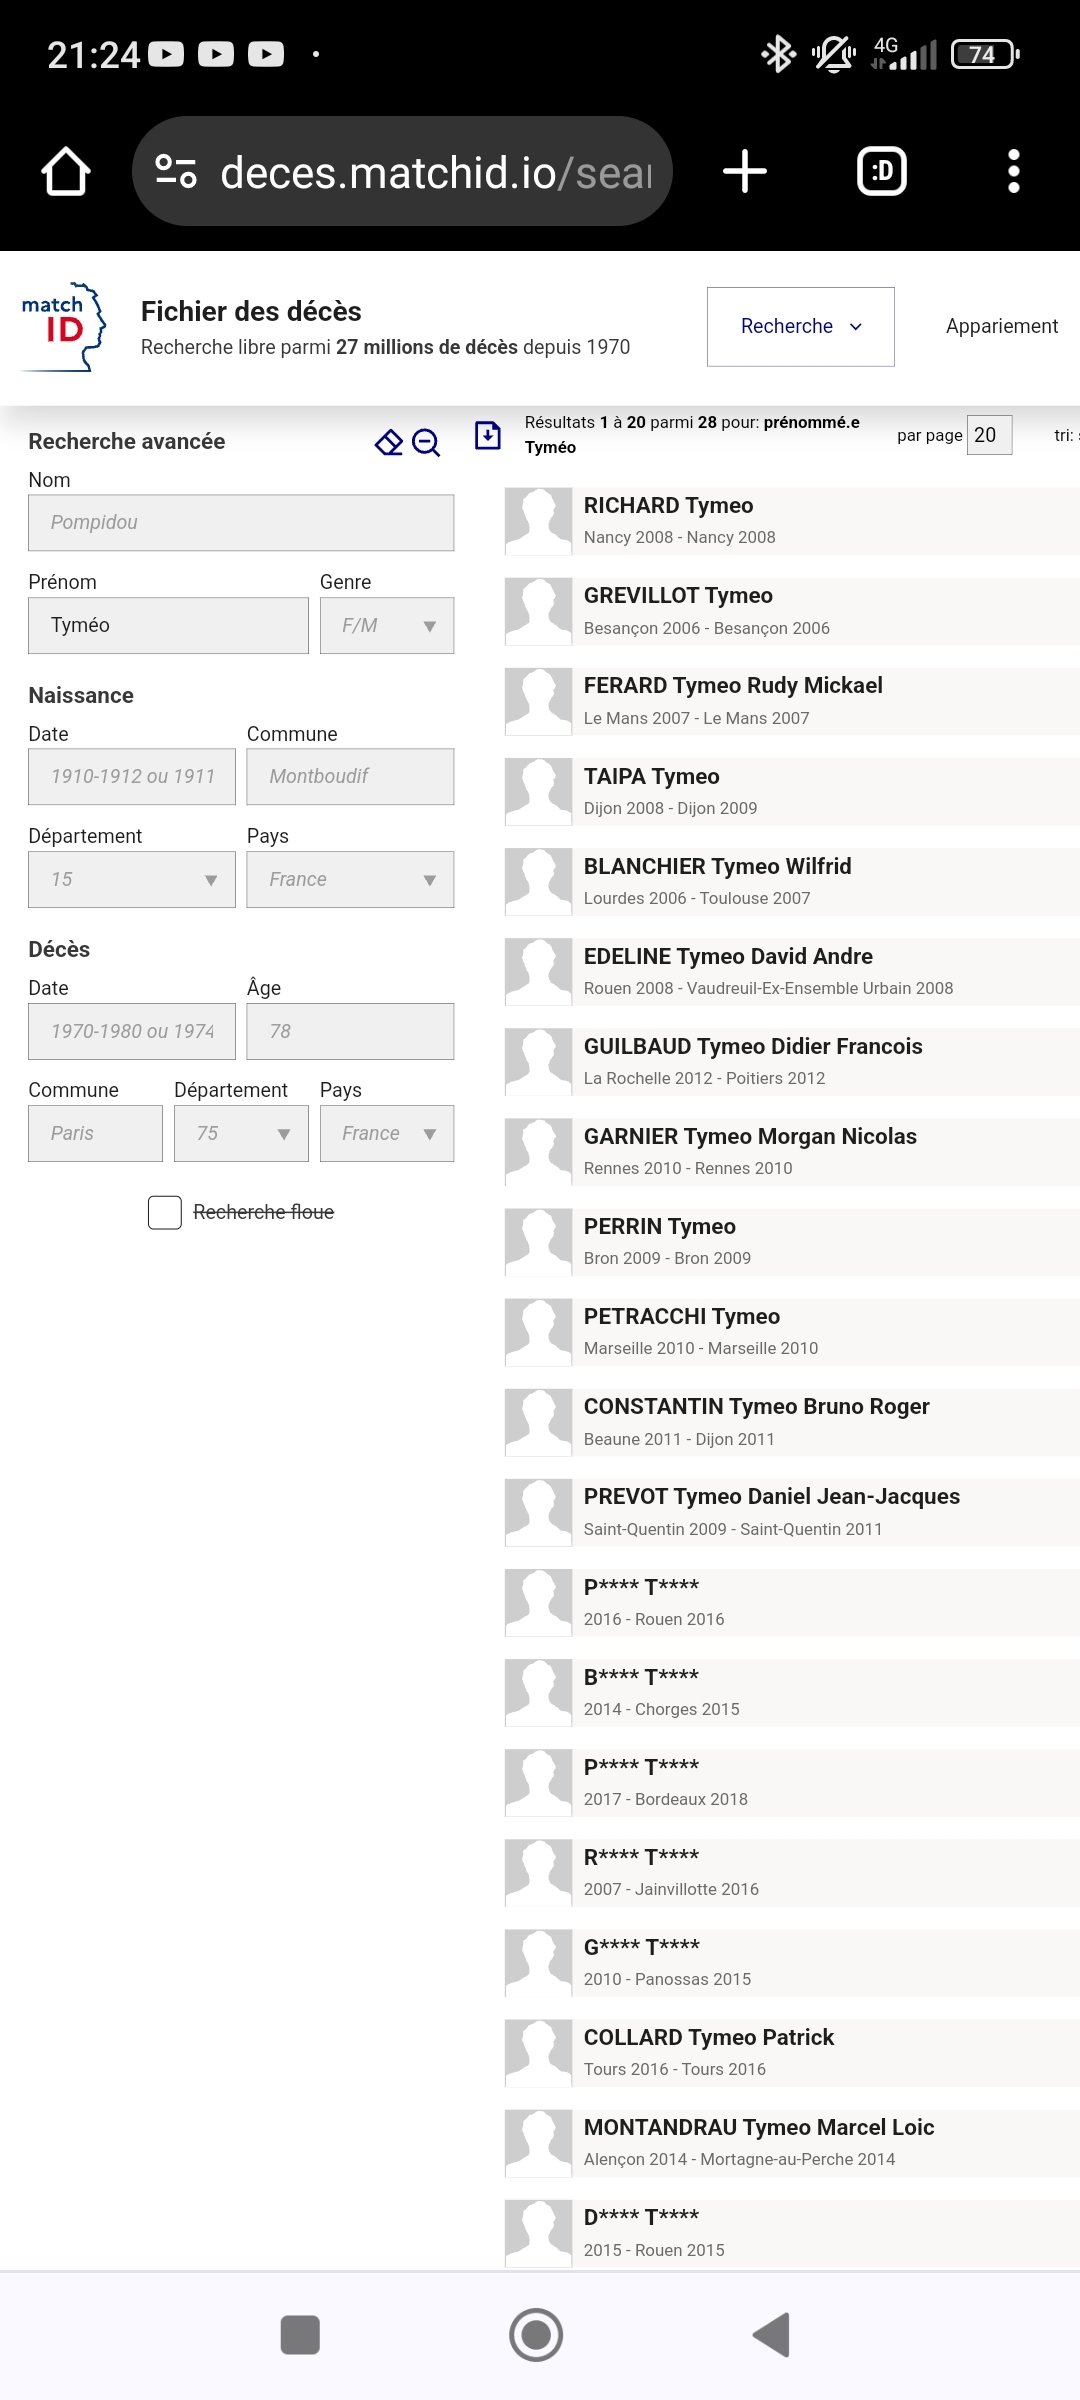This screenshot has height=2400, width=1080.
Task: Click the Nom input field
Action: click(241, 523)
